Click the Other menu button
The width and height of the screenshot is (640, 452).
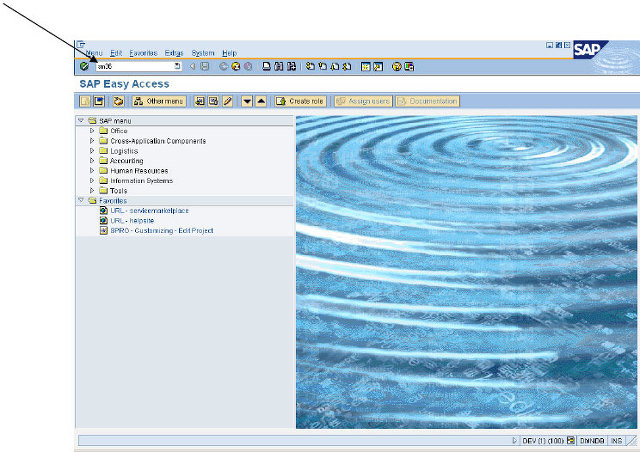tap(159, 101)
